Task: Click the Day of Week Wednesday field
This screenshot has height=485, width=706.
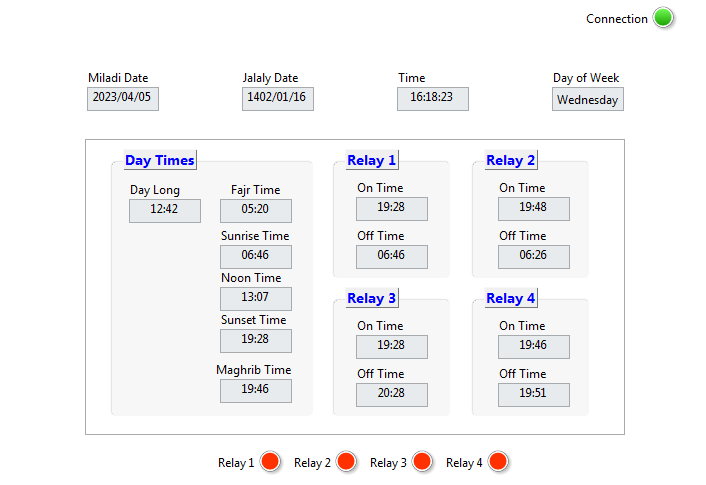Action: pos(588,100)
